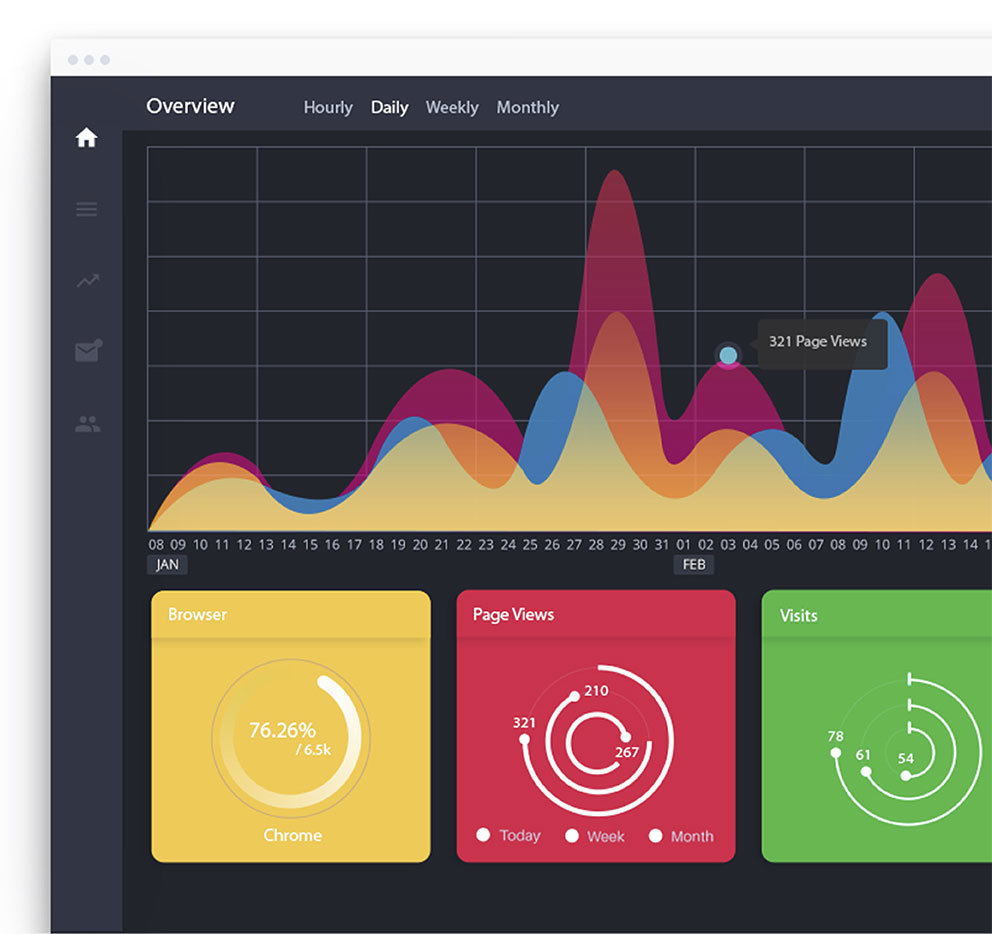This screenshot has height=934, width=992.
Task: Click the 78 value in Visits ring
Action: tap(835, 736)
